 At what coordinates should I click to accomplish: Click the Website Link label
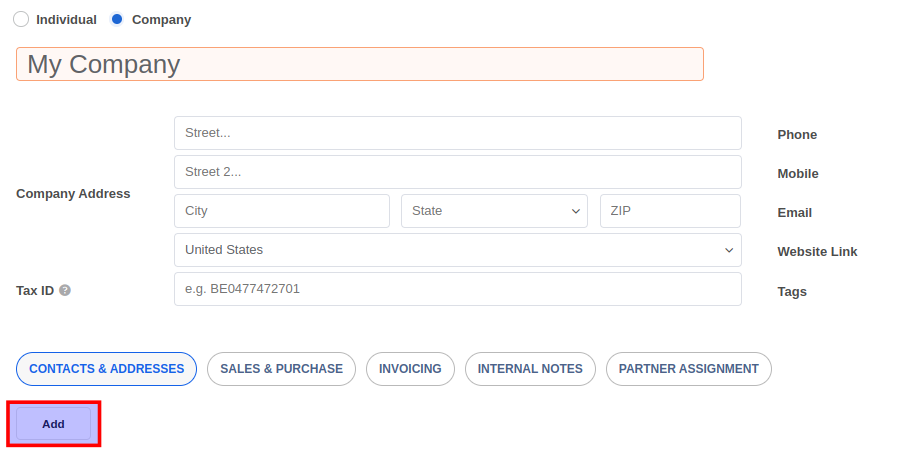817,252
